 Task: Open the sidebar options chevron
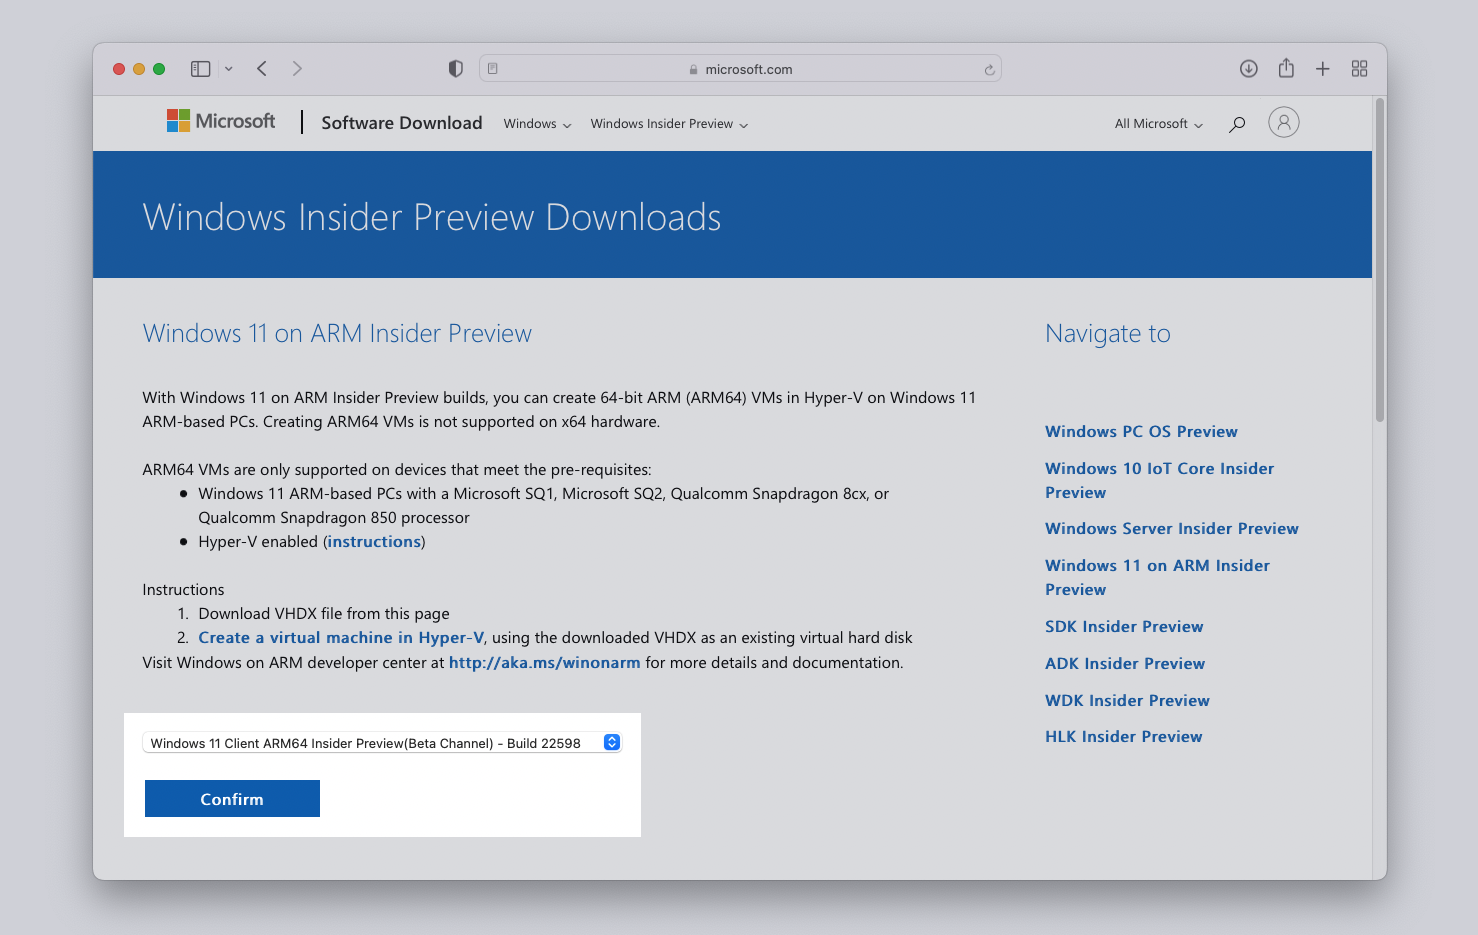229,69
